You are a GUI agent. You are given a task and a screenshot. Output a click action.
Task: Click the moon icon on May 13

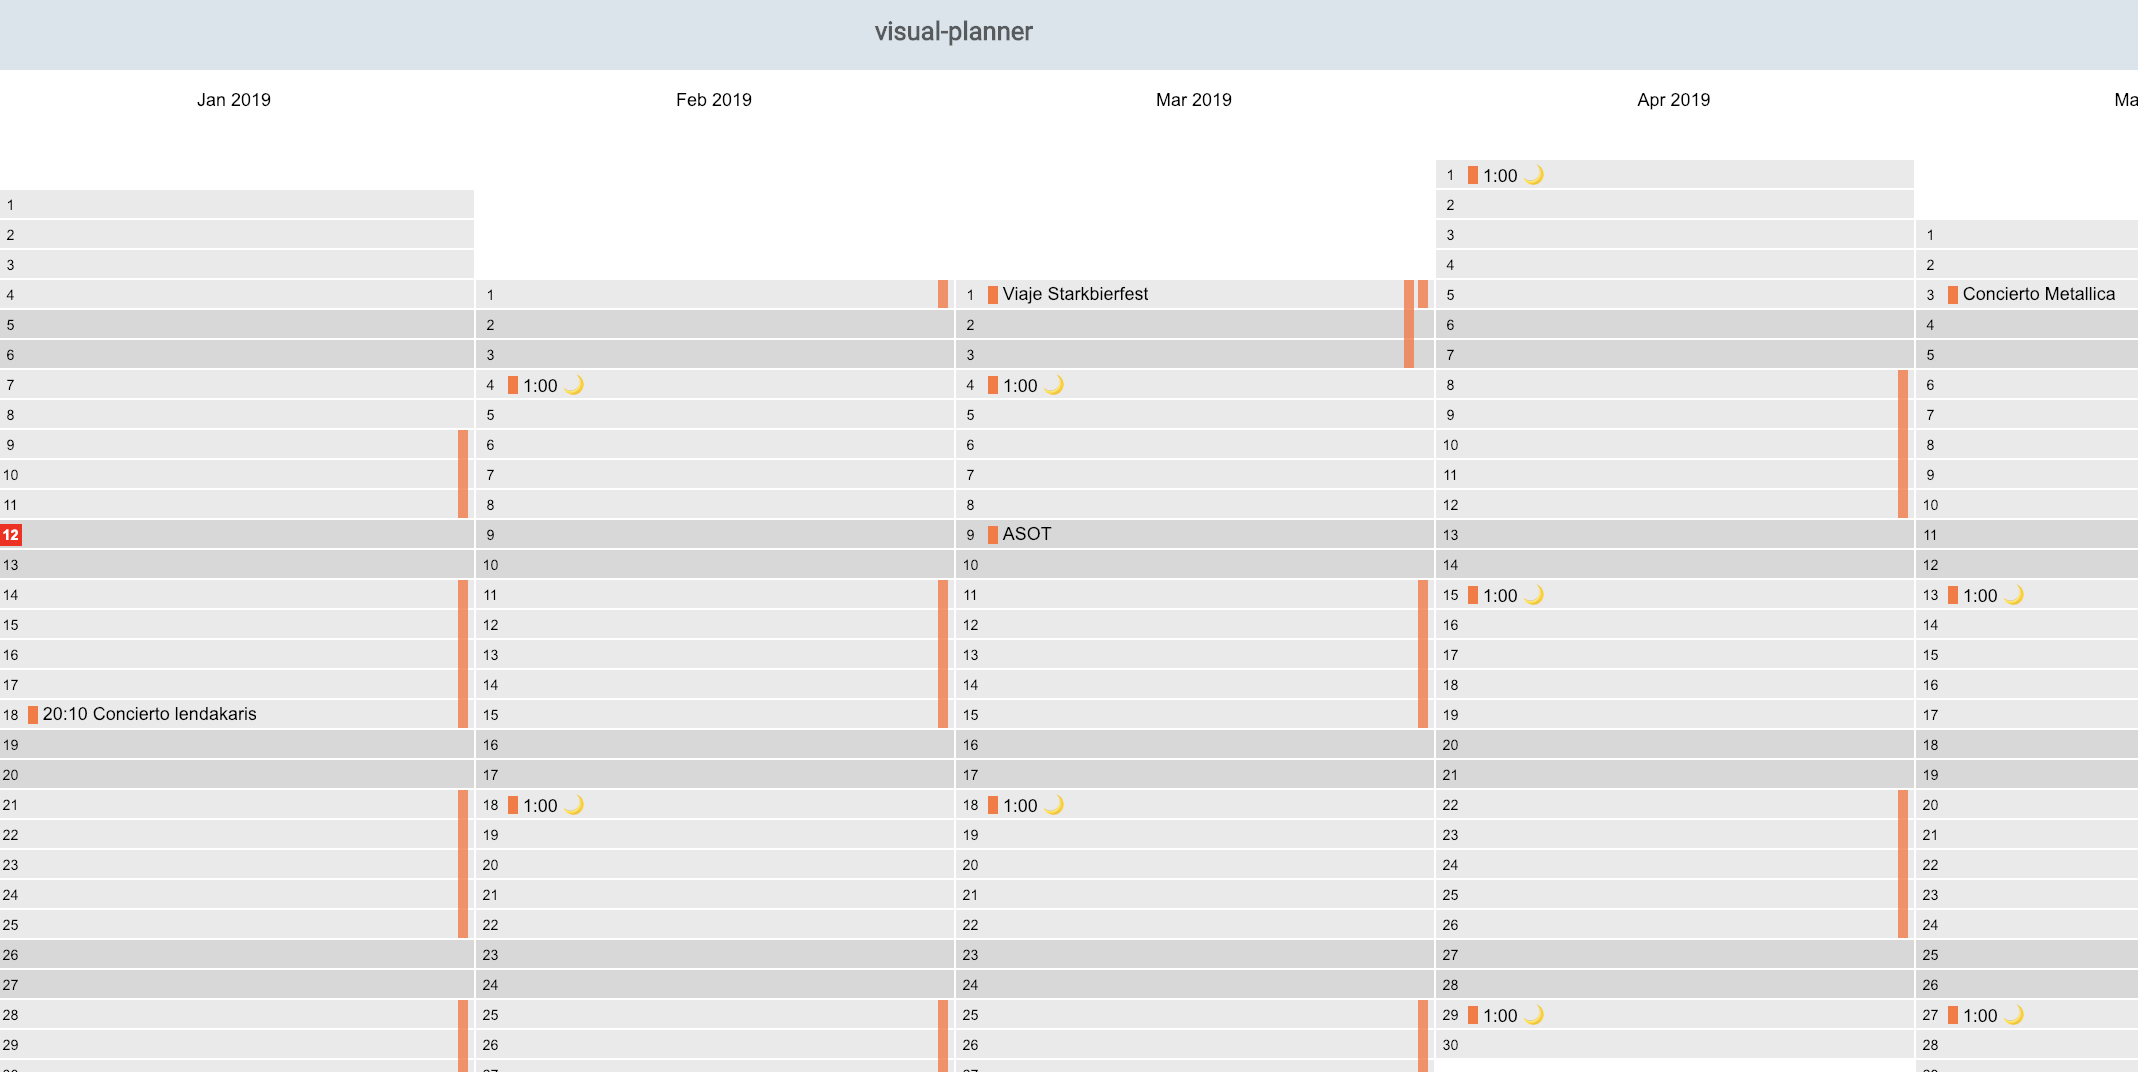coord(2014,595)
